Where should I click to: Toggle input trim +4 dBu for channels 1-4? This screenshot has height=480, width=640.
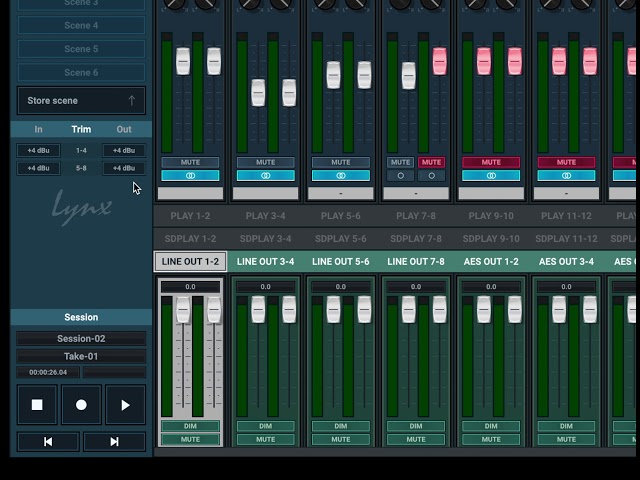pos(38,150)
